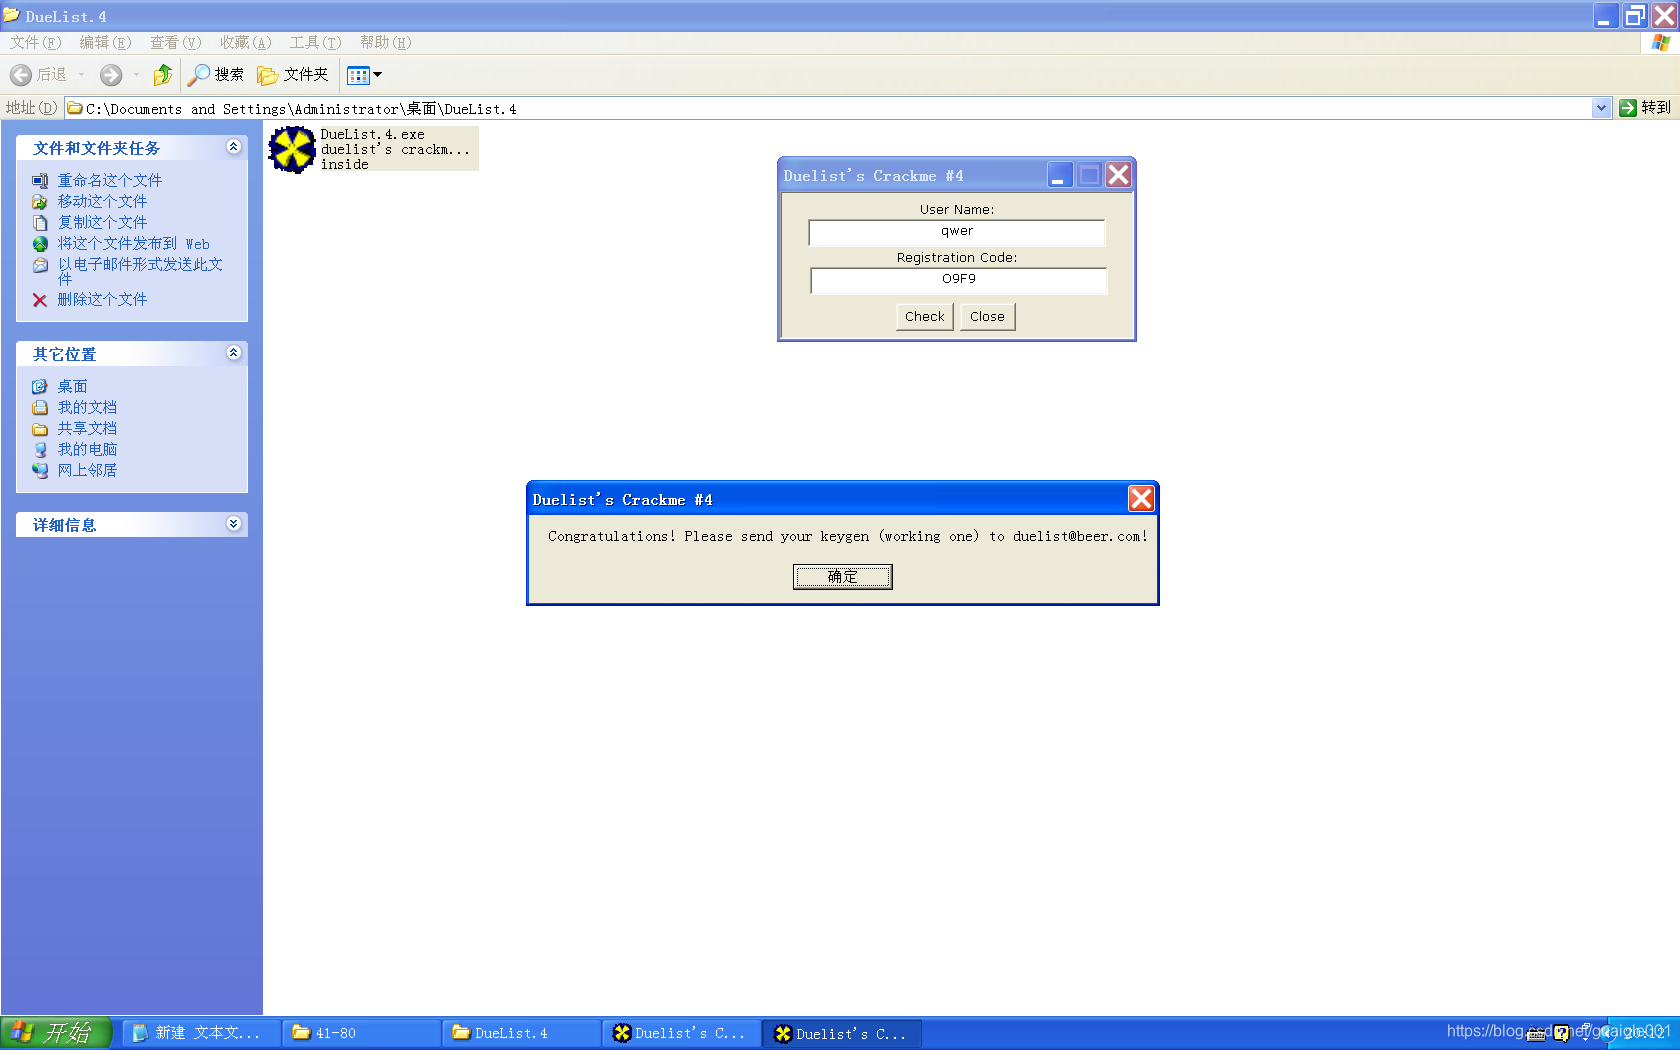Expand the 详细信息 panel
This screenshot has width=1680, height=1050.
pos(233,524)
